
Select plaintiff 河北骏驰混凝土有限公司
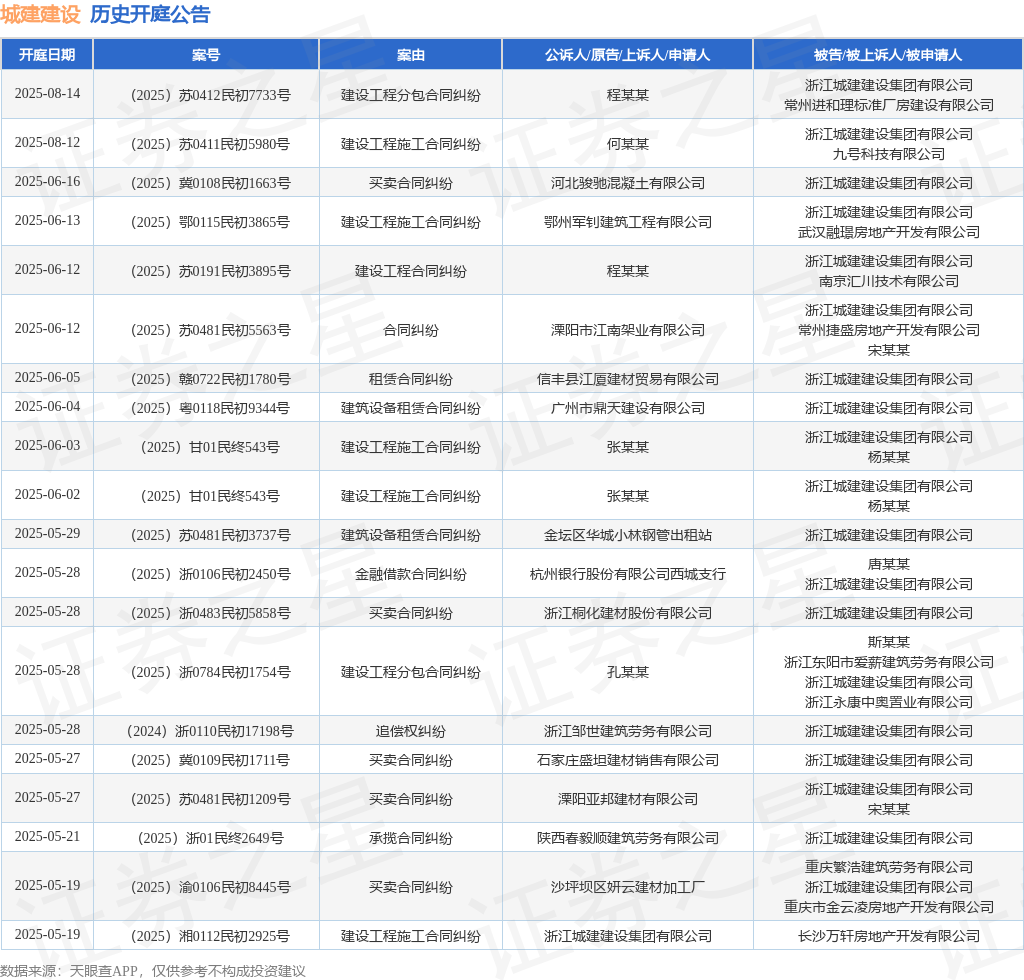click(x=628, y=183)
